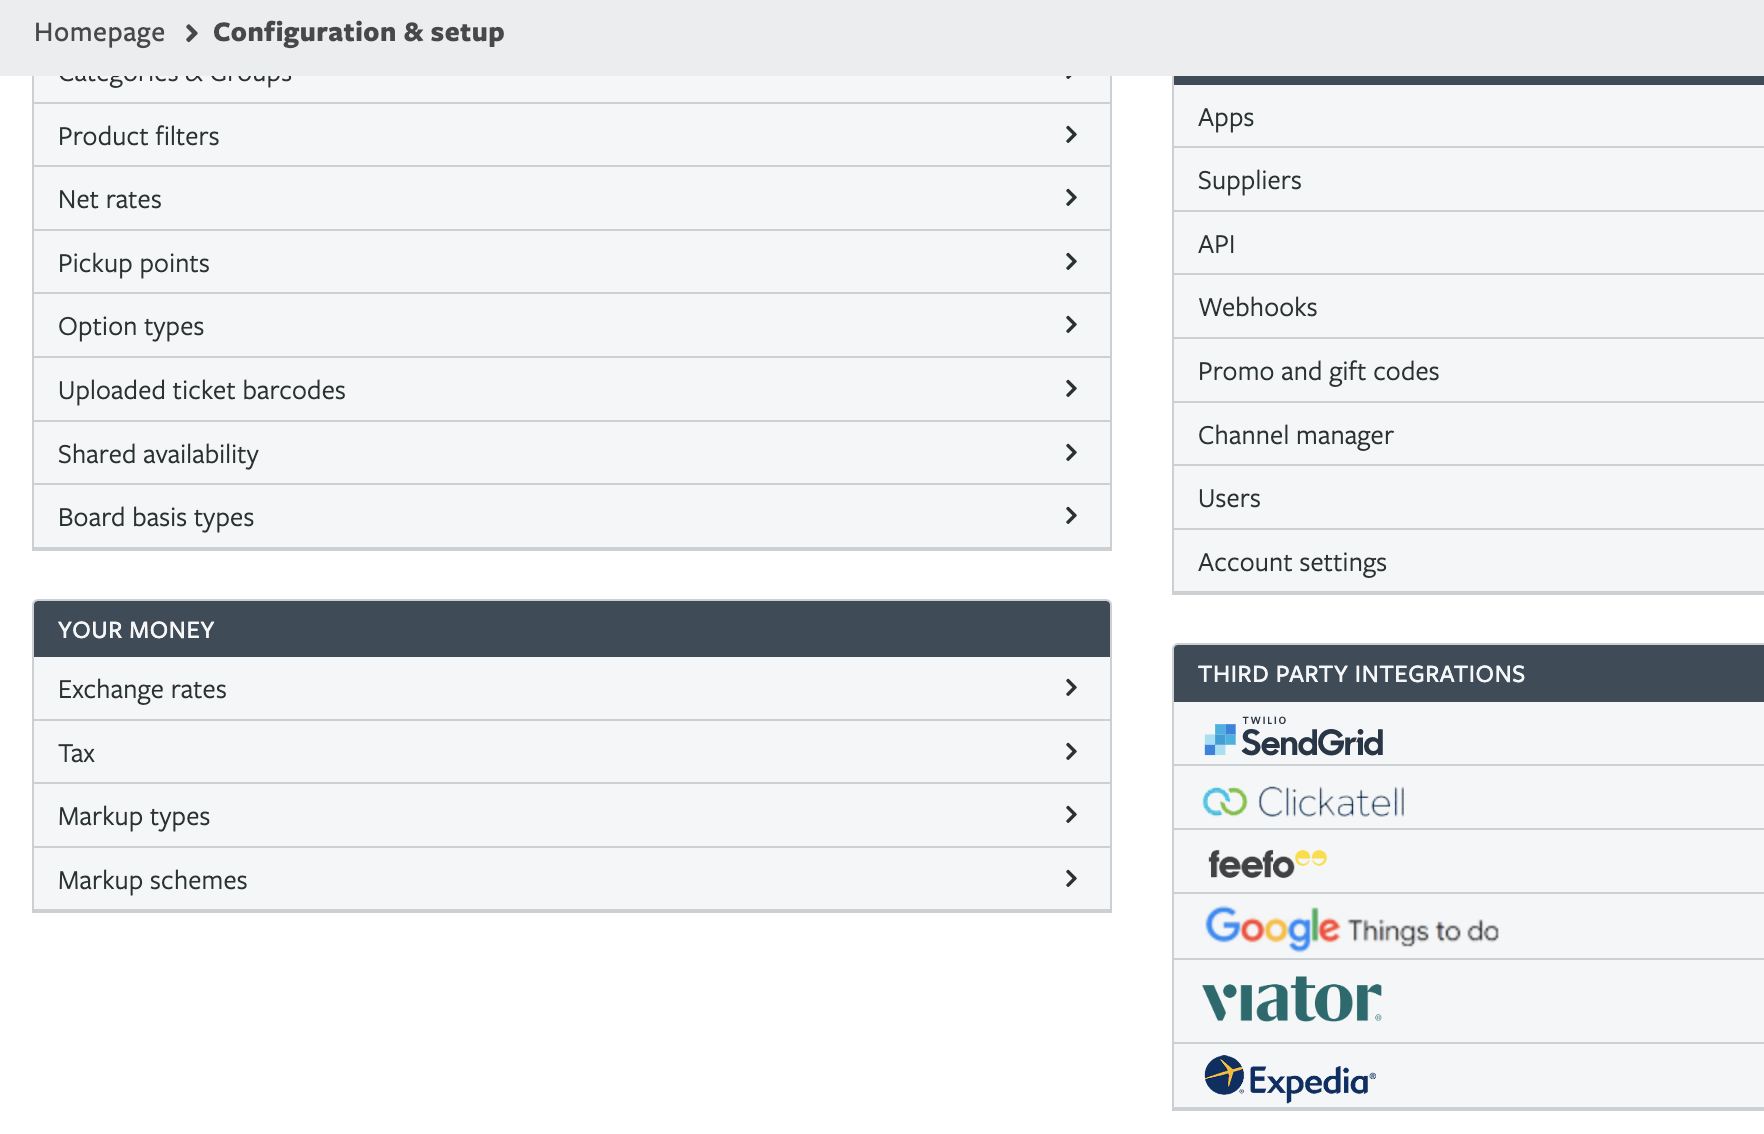The width and height of the screenshot is (1764, 1134).
Task: Click the chevron next to Product filters
Action: pos(1071,135)
